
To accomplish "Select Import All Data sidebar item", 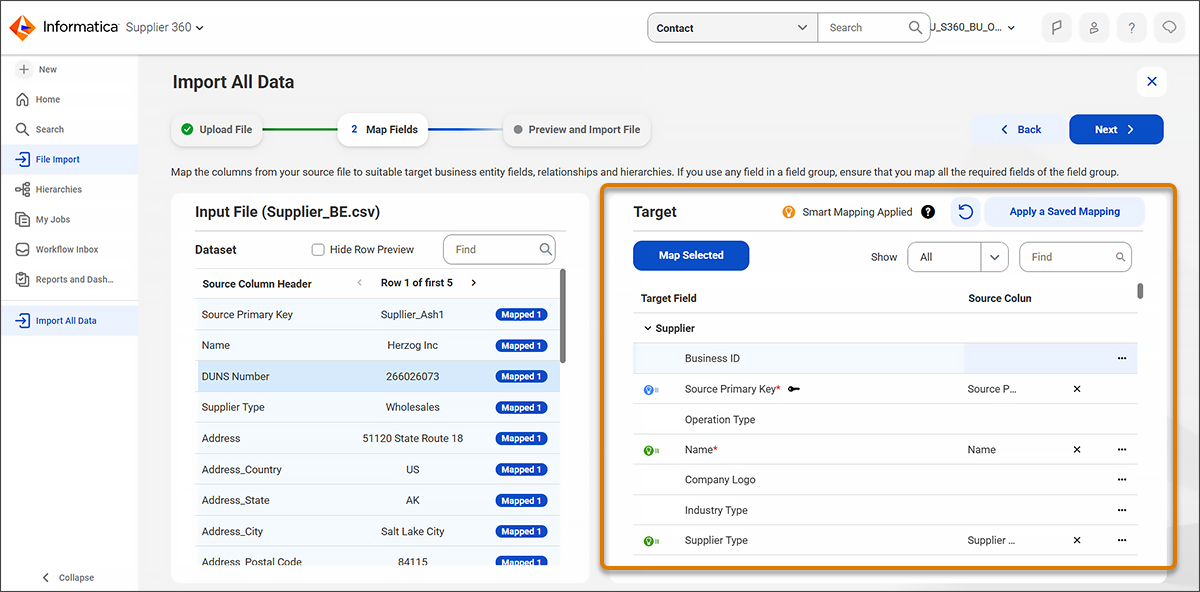I will pos(69,321).
